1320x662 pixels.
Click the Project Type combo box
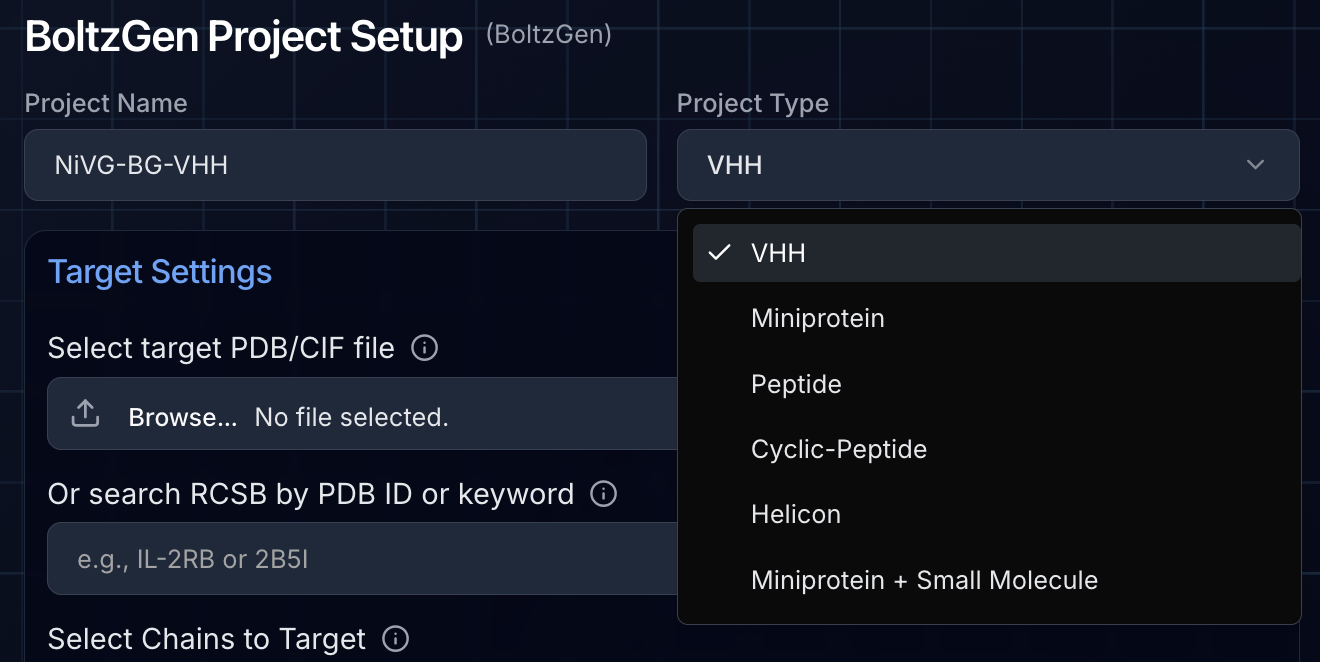pos(988,165)
